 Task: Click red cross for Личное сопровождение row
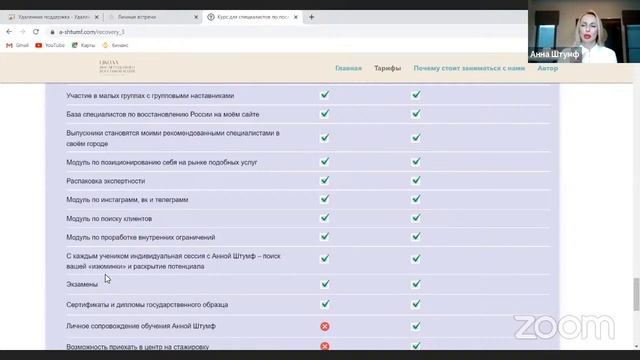point(325,326)
